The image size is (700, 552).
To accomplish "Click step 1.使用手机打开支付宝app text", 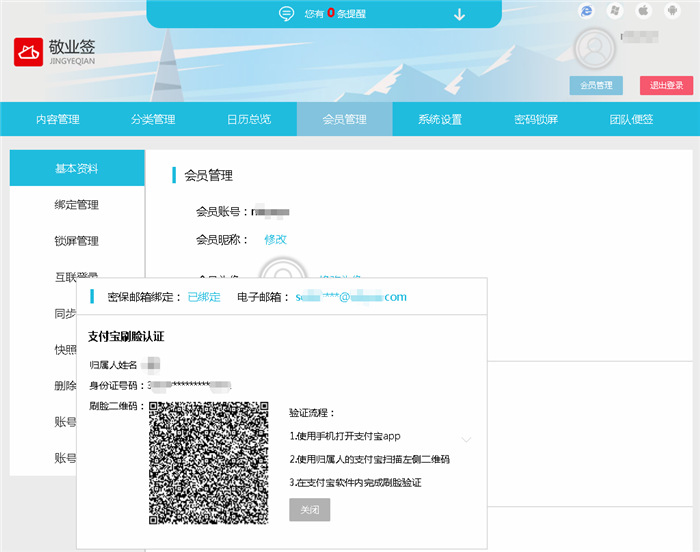I will [x=345, y=436].
